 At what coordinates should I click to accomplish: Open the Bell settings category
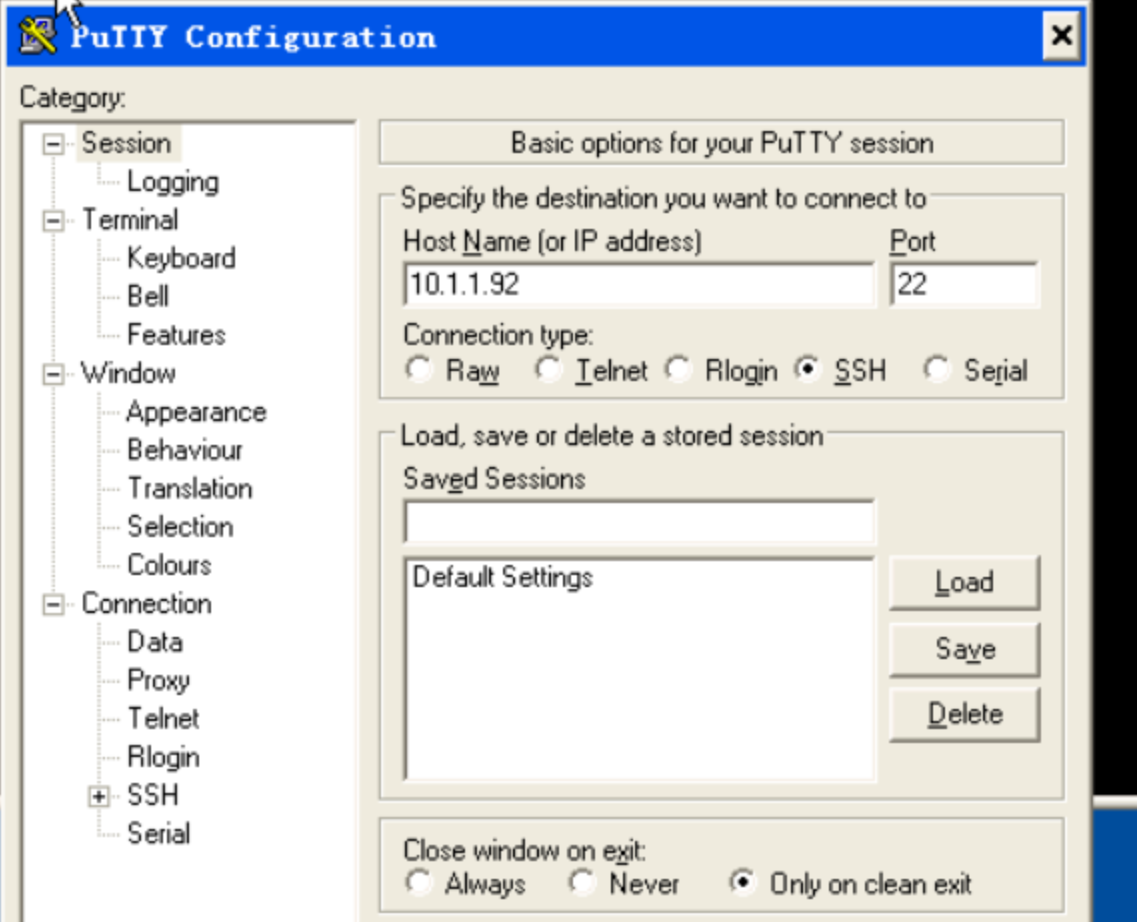[148, 296]
